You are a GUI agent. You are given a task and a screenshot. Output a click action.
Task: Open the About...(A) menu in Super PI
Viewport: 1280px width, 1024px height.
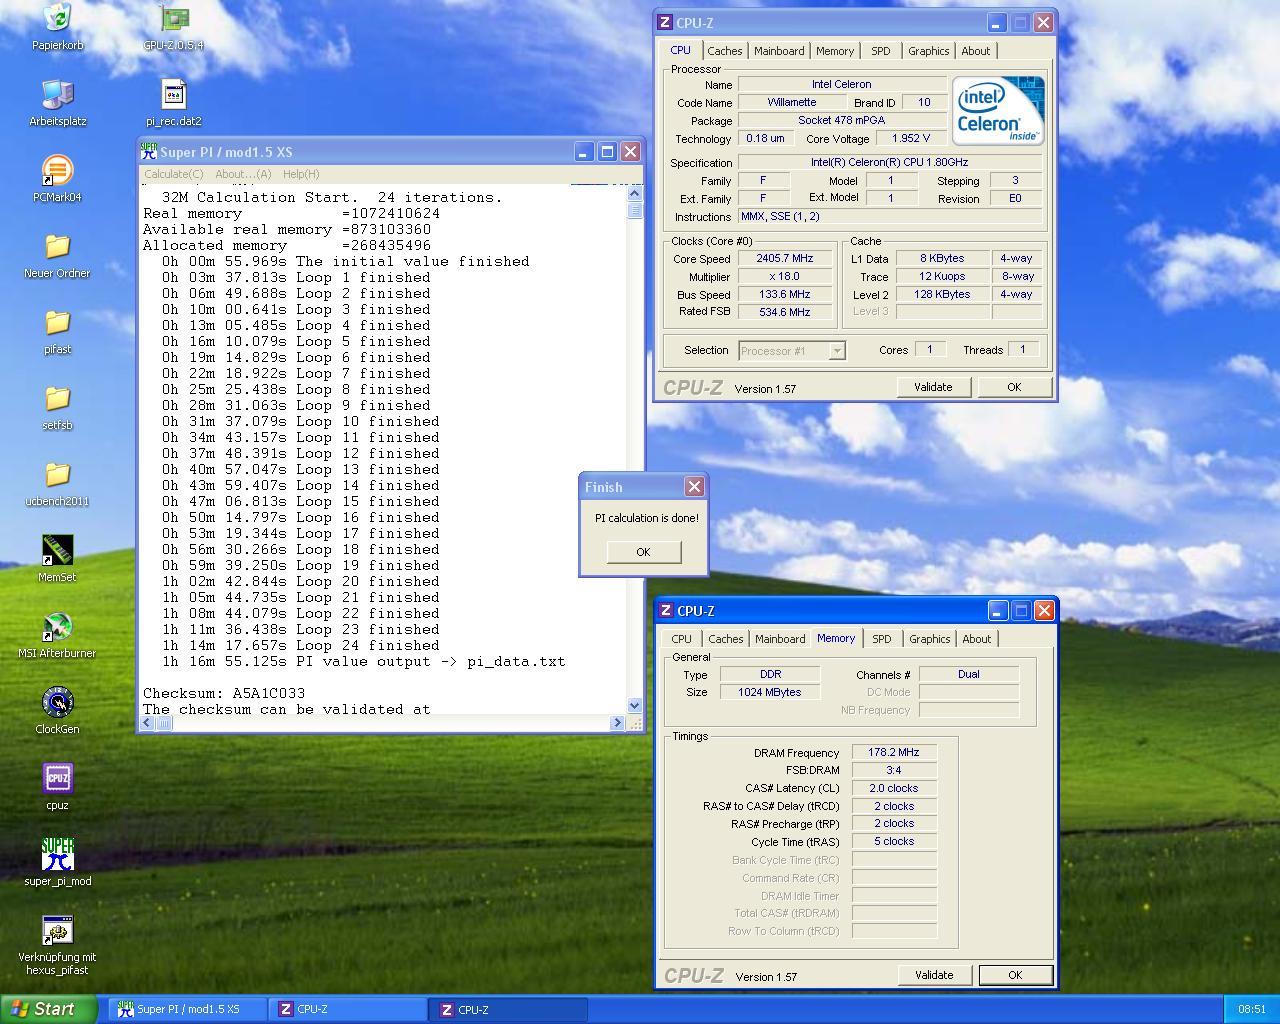point(243,174)
